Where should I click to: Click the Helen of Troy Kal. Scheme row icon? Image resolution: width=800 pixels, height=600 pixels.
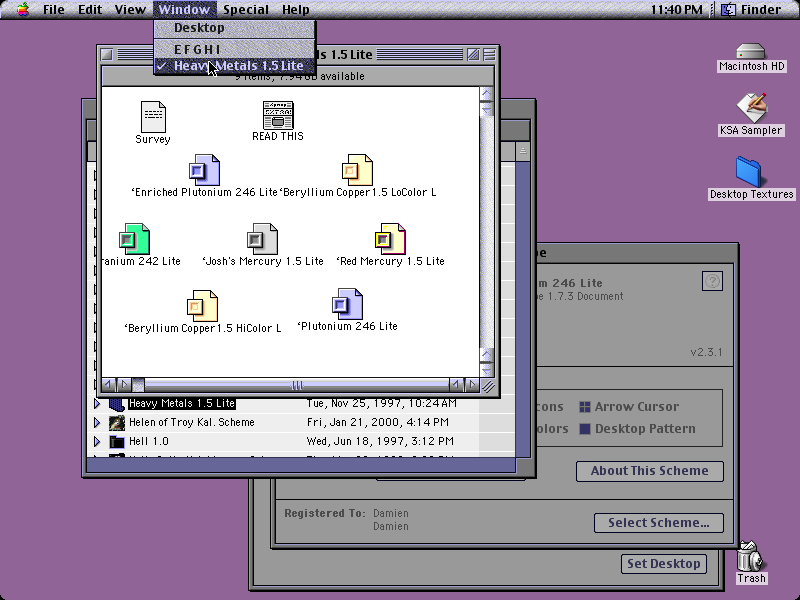[x=117, y=422]
